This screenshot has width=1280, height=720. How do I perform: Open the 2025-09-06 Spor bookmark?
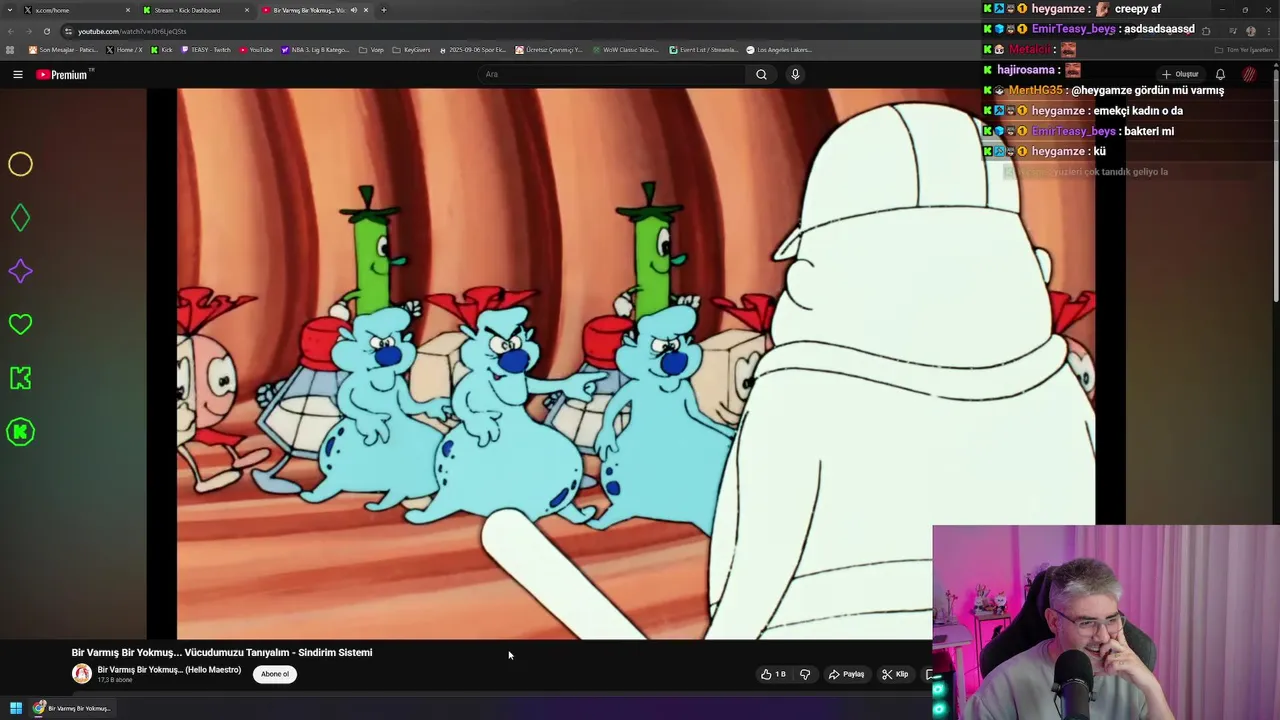point(473,49)
